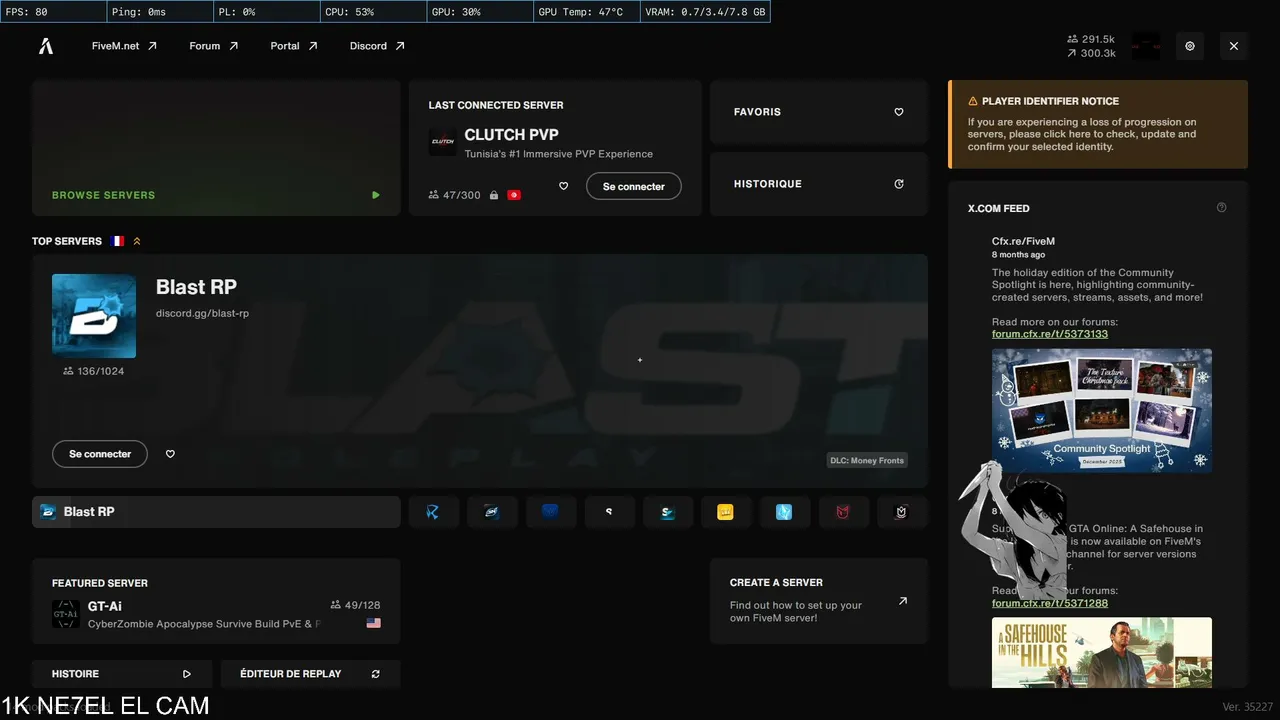The image size is (1280, 720).
Task: Open the Portal link
Action: click(x=294, y=46)
